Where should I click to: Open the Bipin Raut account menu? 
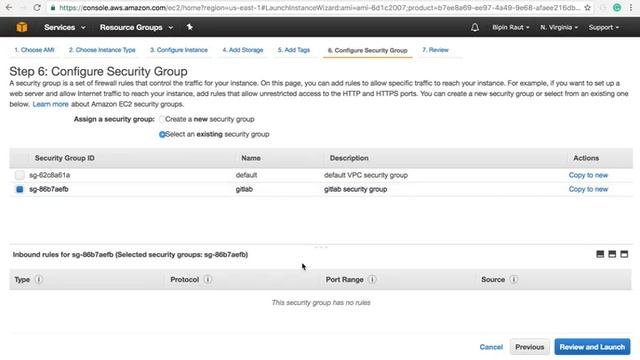pos(511,27)
